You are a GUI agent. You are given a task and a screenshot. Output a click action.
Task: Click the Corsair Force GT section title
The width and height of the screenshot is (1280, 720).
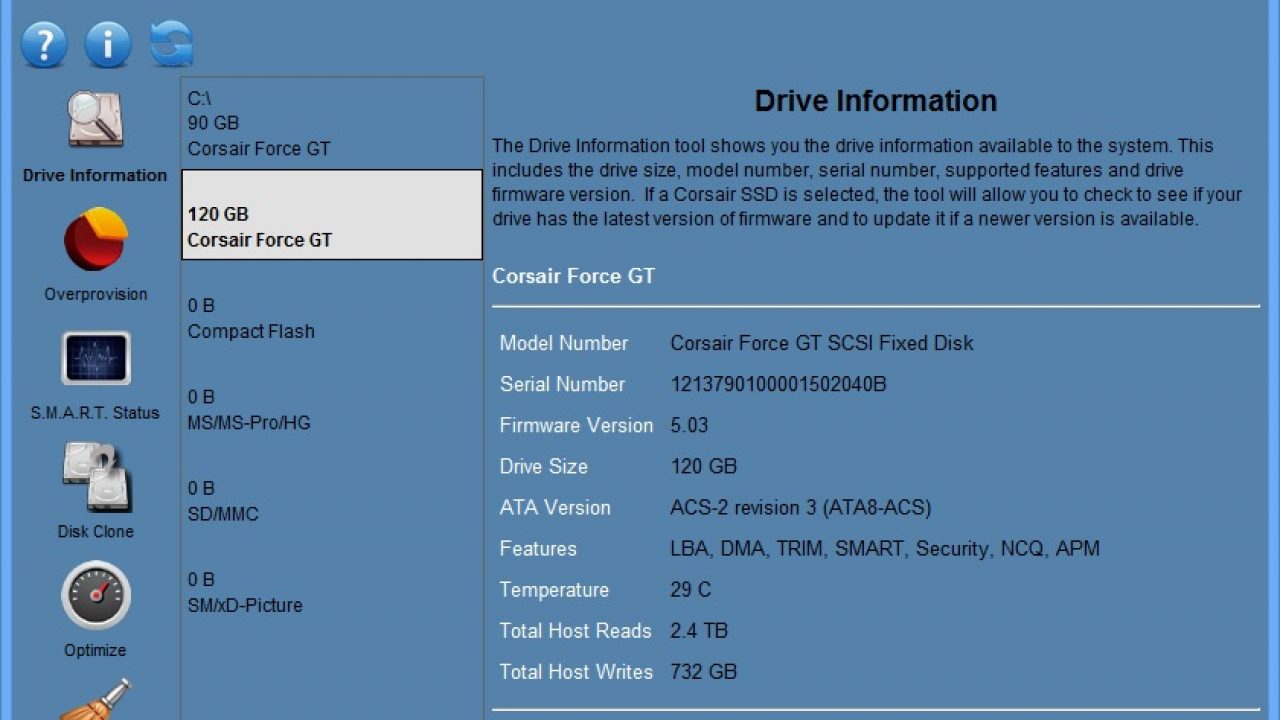coord(573,276)
